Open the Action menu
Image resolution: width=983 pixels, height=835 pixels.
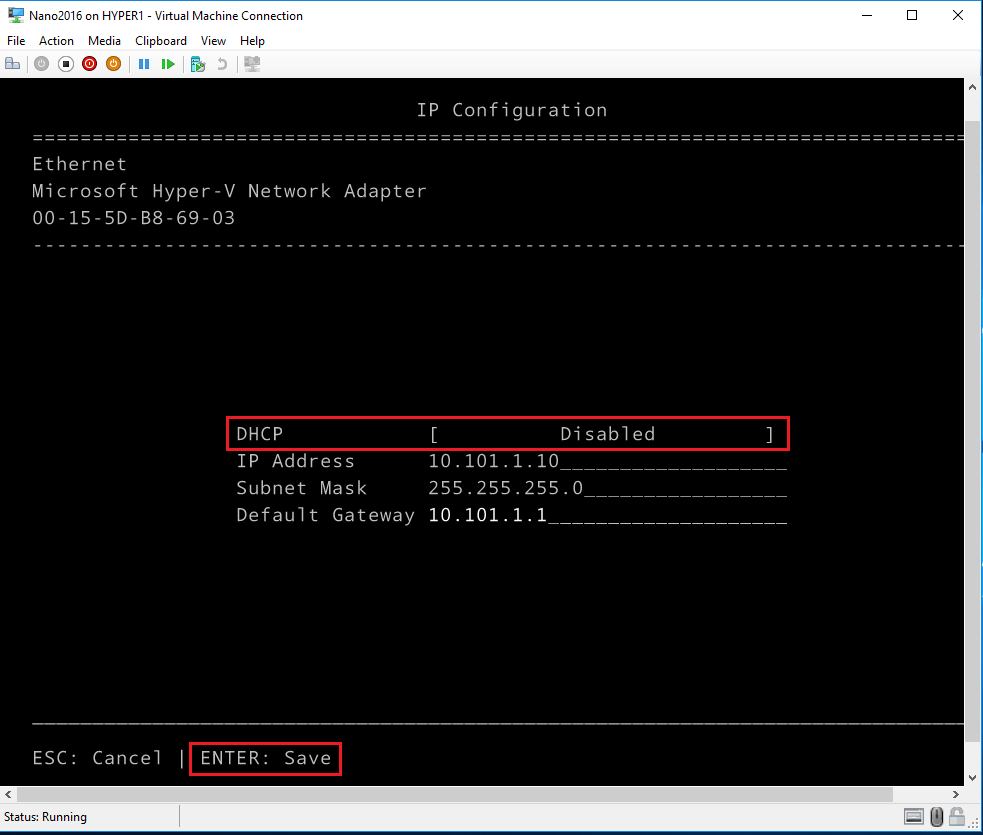click(x=56, y=41)
